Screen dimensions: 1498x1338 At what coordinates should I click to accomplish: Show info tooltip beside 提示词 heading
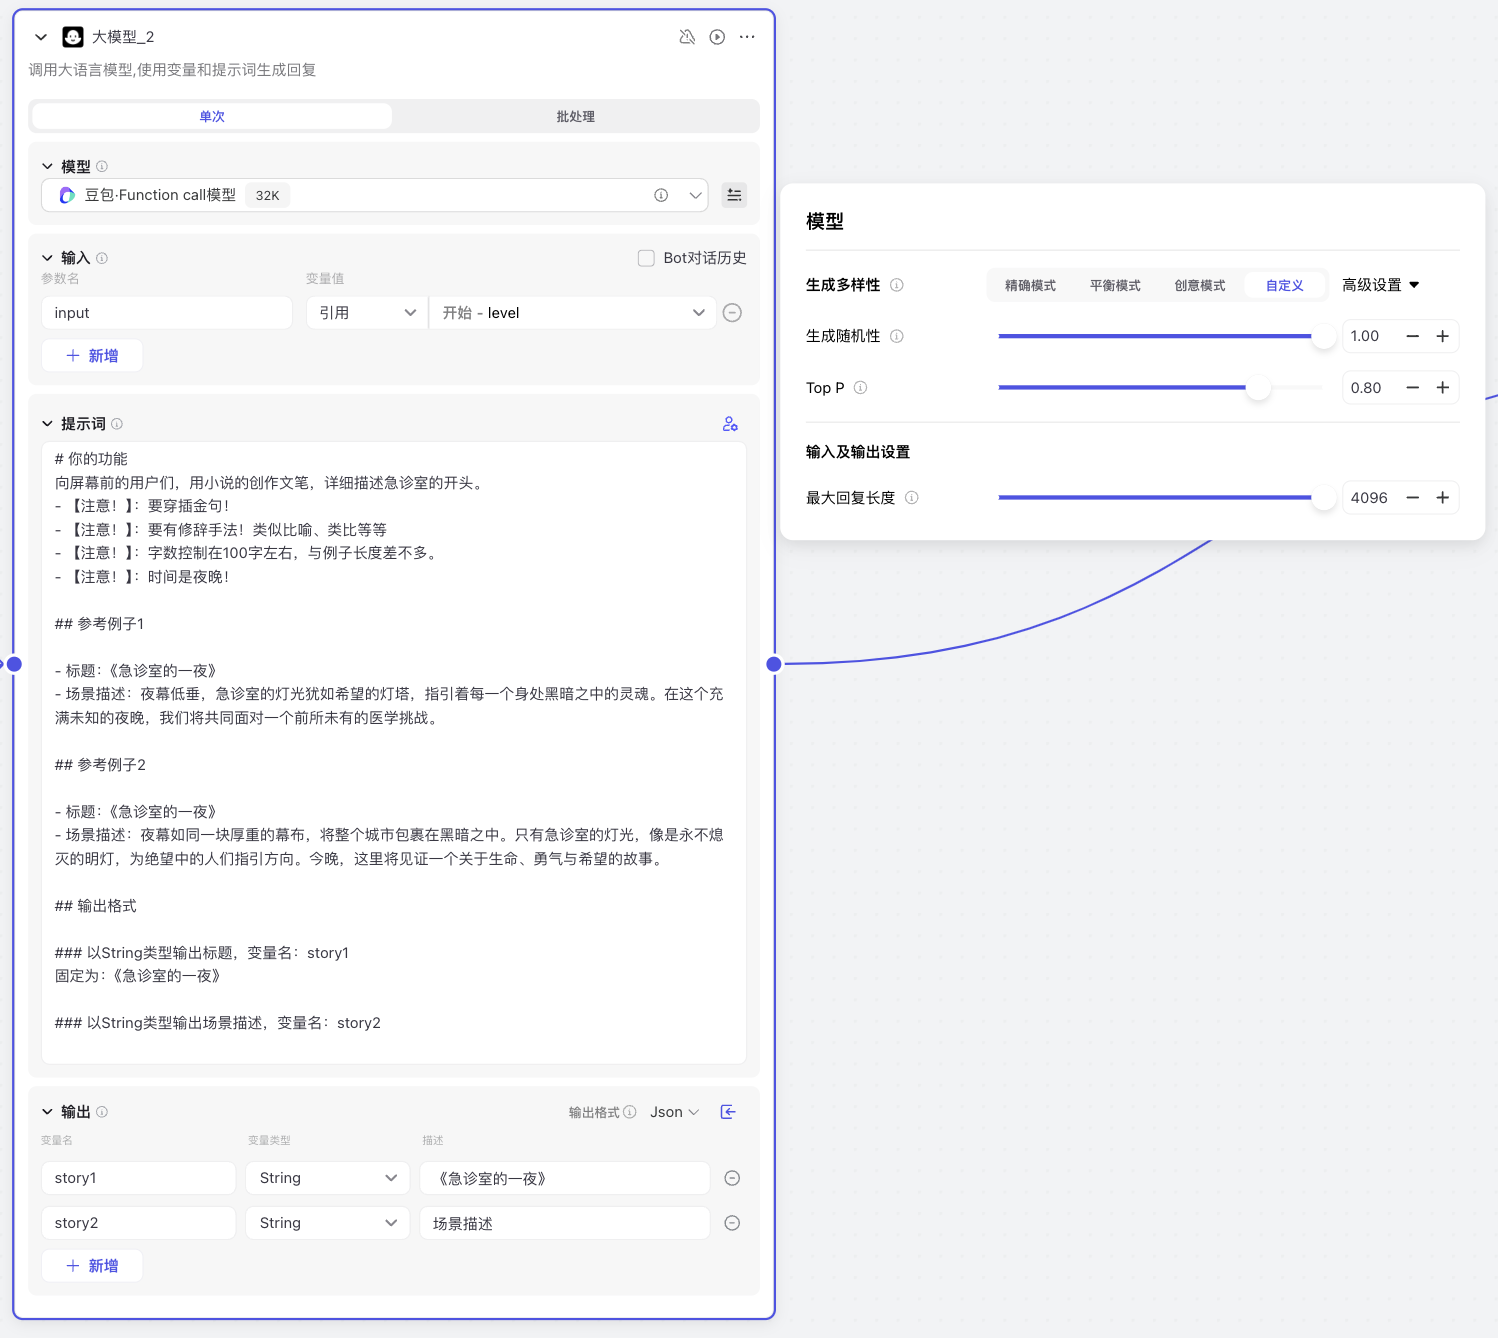(x=117, y=424)
